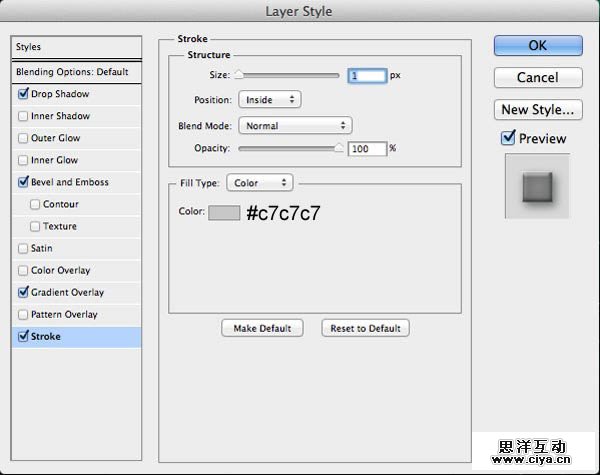The height and width of the screenshot is (475, 600).
Task: Toggle the Preview checkbox
Action: pos(509,138)
